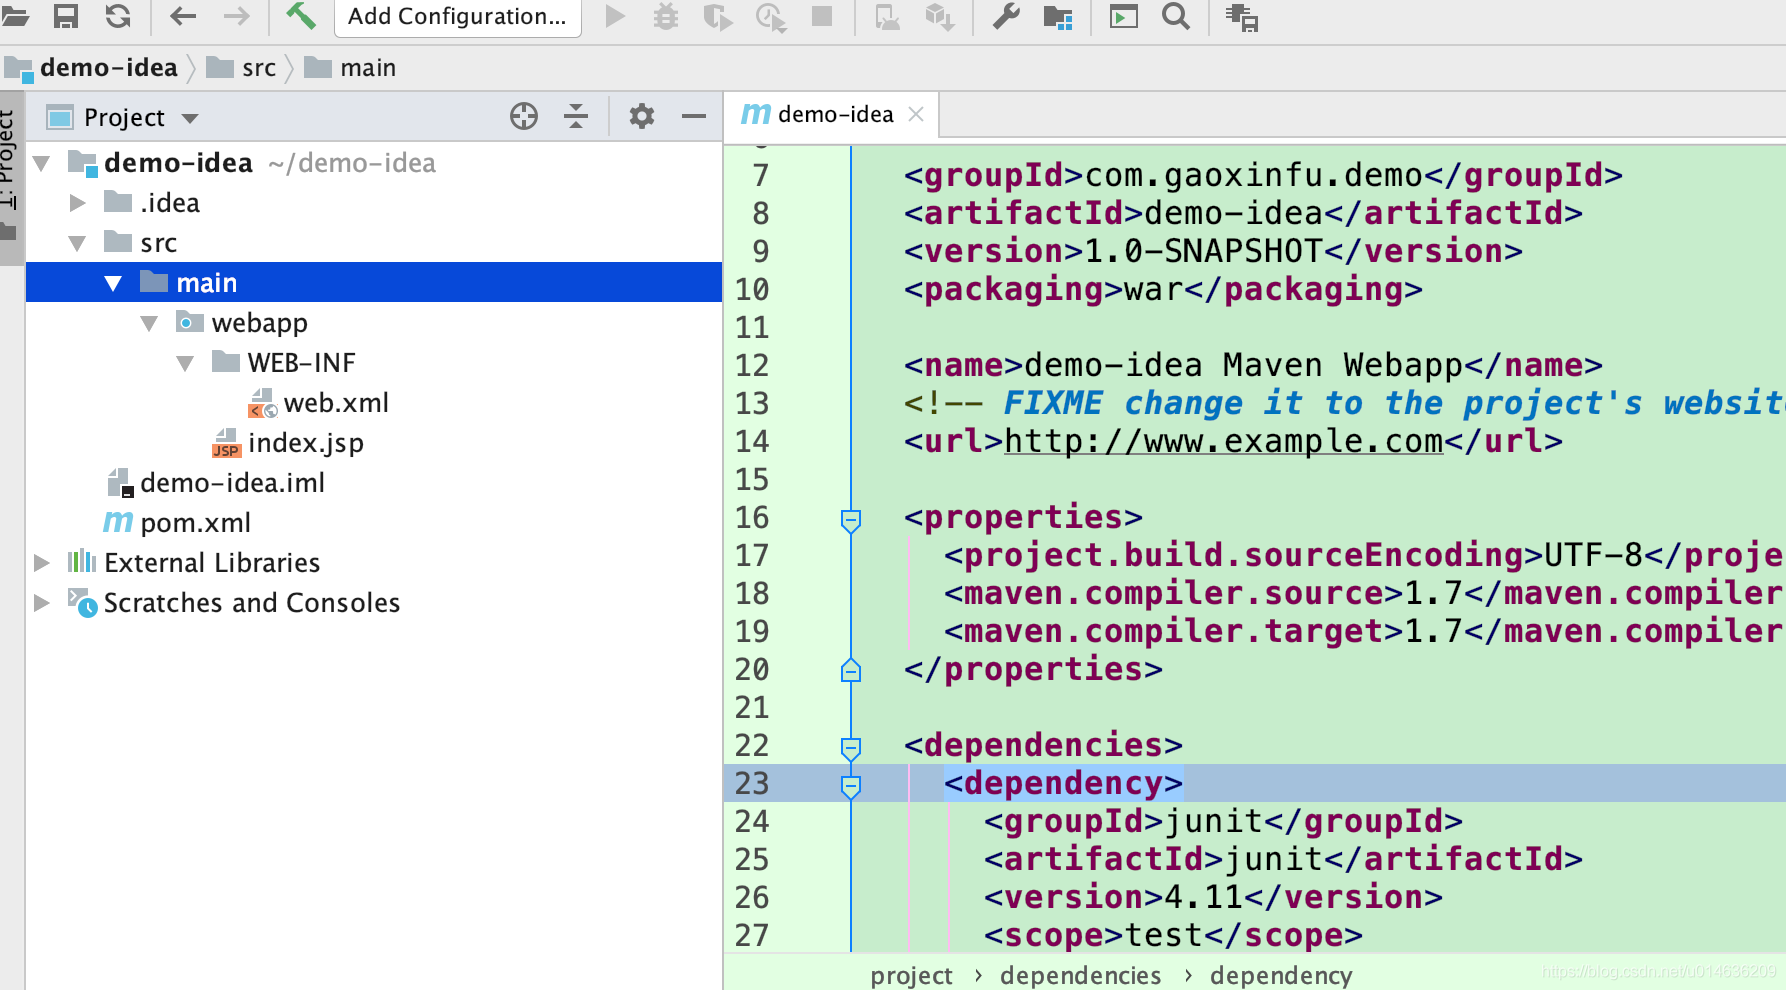Select the webapp folder
This screenshot has width=1786, height=990.
259,323
